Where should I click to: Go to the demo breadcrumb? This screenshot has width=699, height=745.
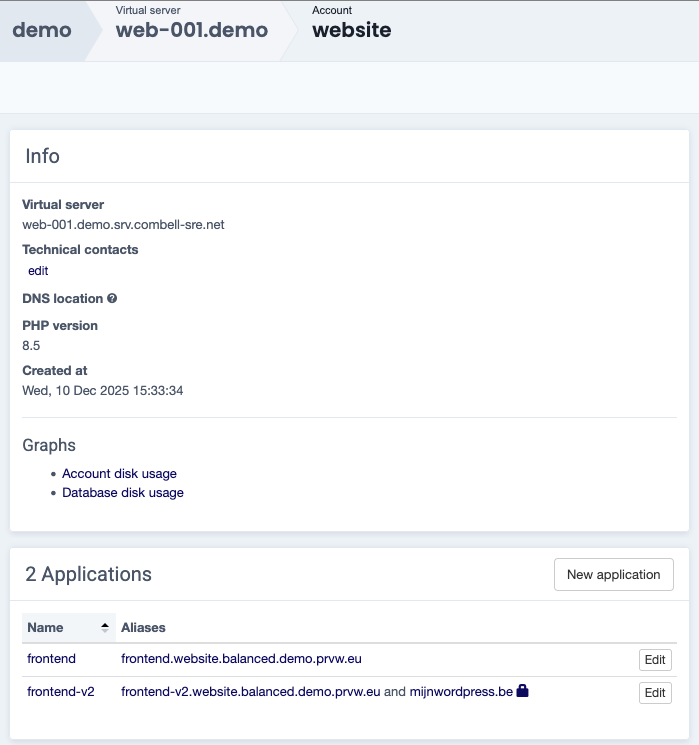pos(42,30)
